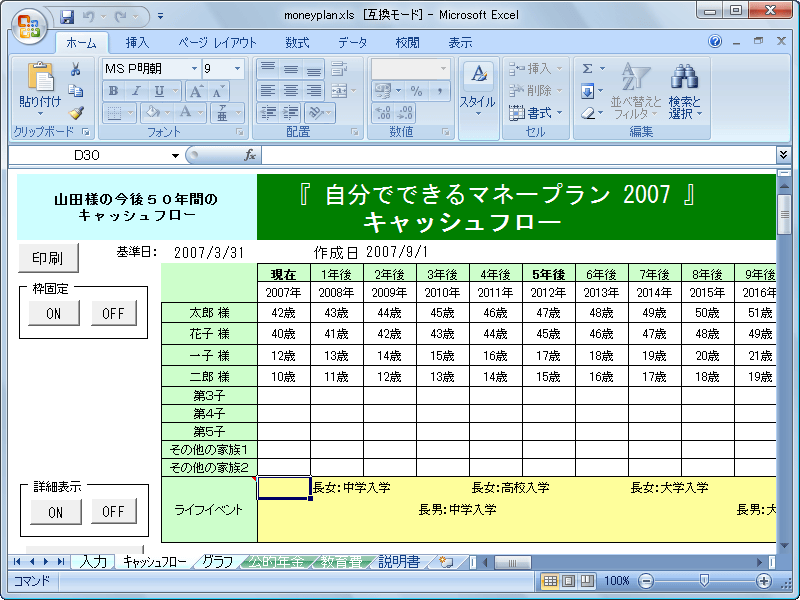Open the Format cells 書式 dropdown

(x=535, y=113)
